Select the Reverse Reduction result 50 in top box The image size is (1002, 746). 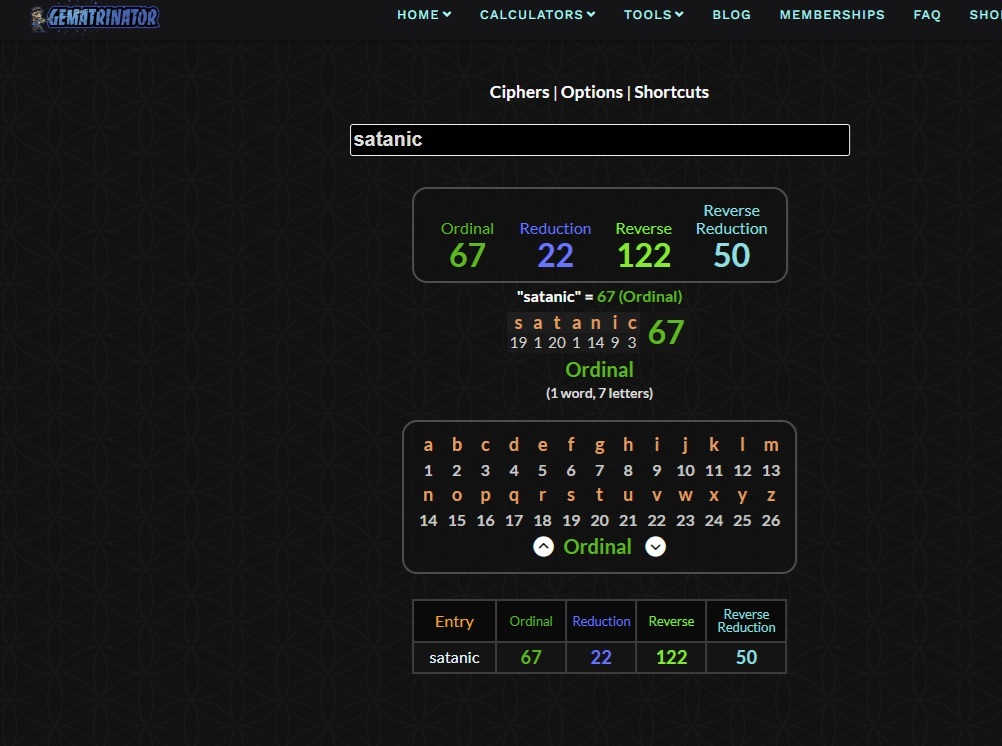tap(731, 255)
